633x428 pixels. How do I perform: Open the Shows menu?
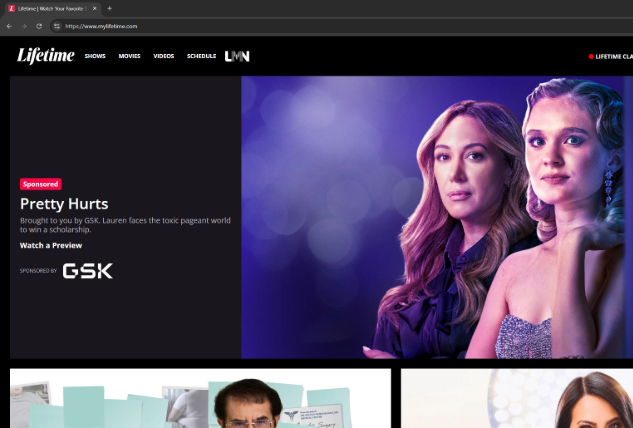95,56
